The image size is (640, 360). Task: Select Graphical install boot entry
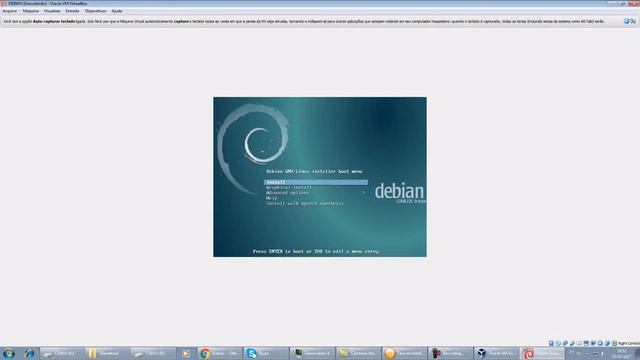tap(289, 187)
